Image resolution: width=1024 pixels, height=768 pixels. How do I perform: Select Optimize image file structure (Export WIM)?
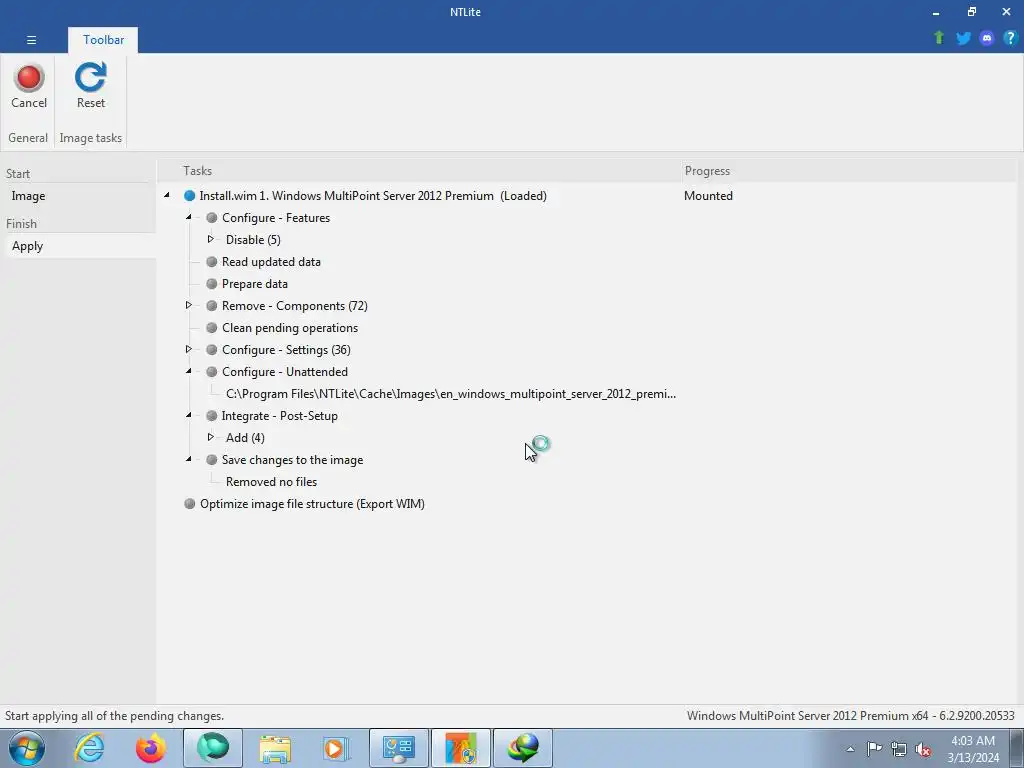[x=312, y=504]
